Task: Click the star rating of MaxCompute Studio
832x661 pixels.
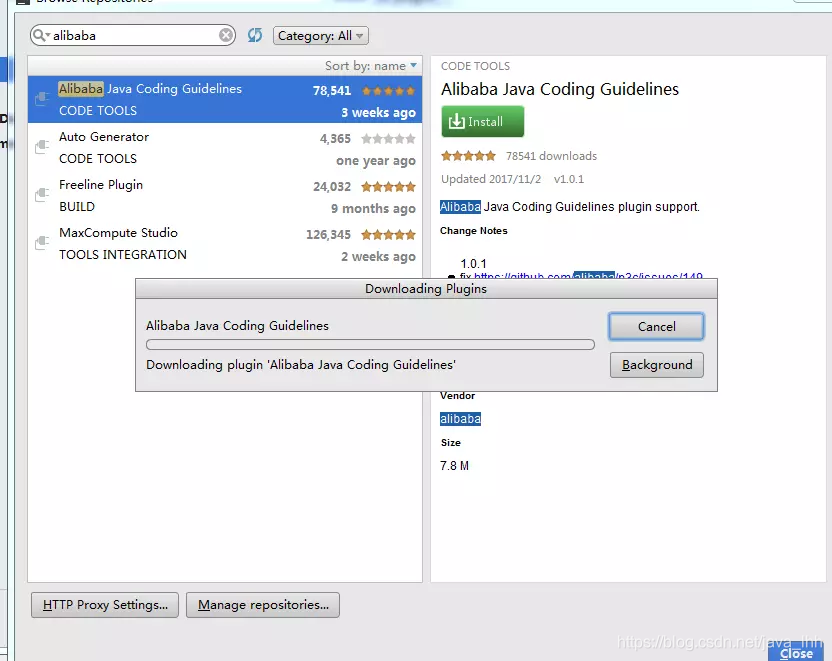Action: (x=388, y=234)
